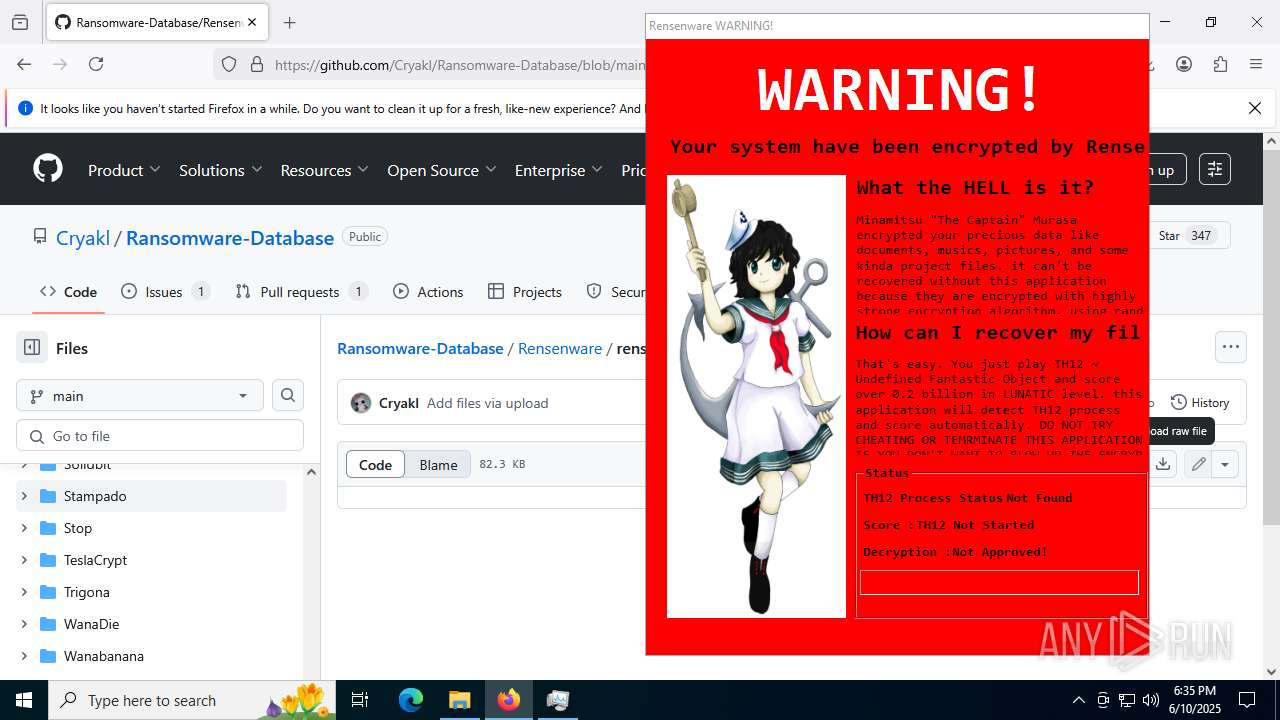This screenshot has width=1280, height=720.
Task: Select Blame view toggle
Action: coord(438,464)
